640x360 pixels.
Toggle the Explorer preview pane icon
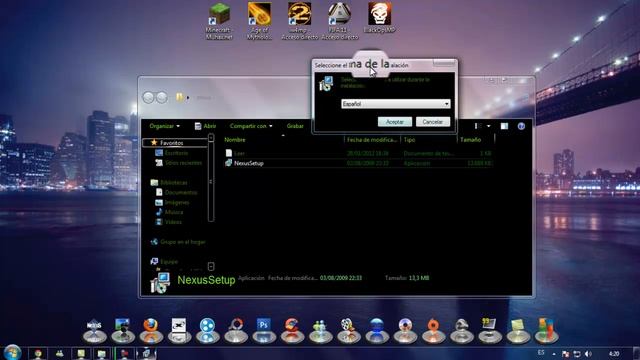point(504,126)
